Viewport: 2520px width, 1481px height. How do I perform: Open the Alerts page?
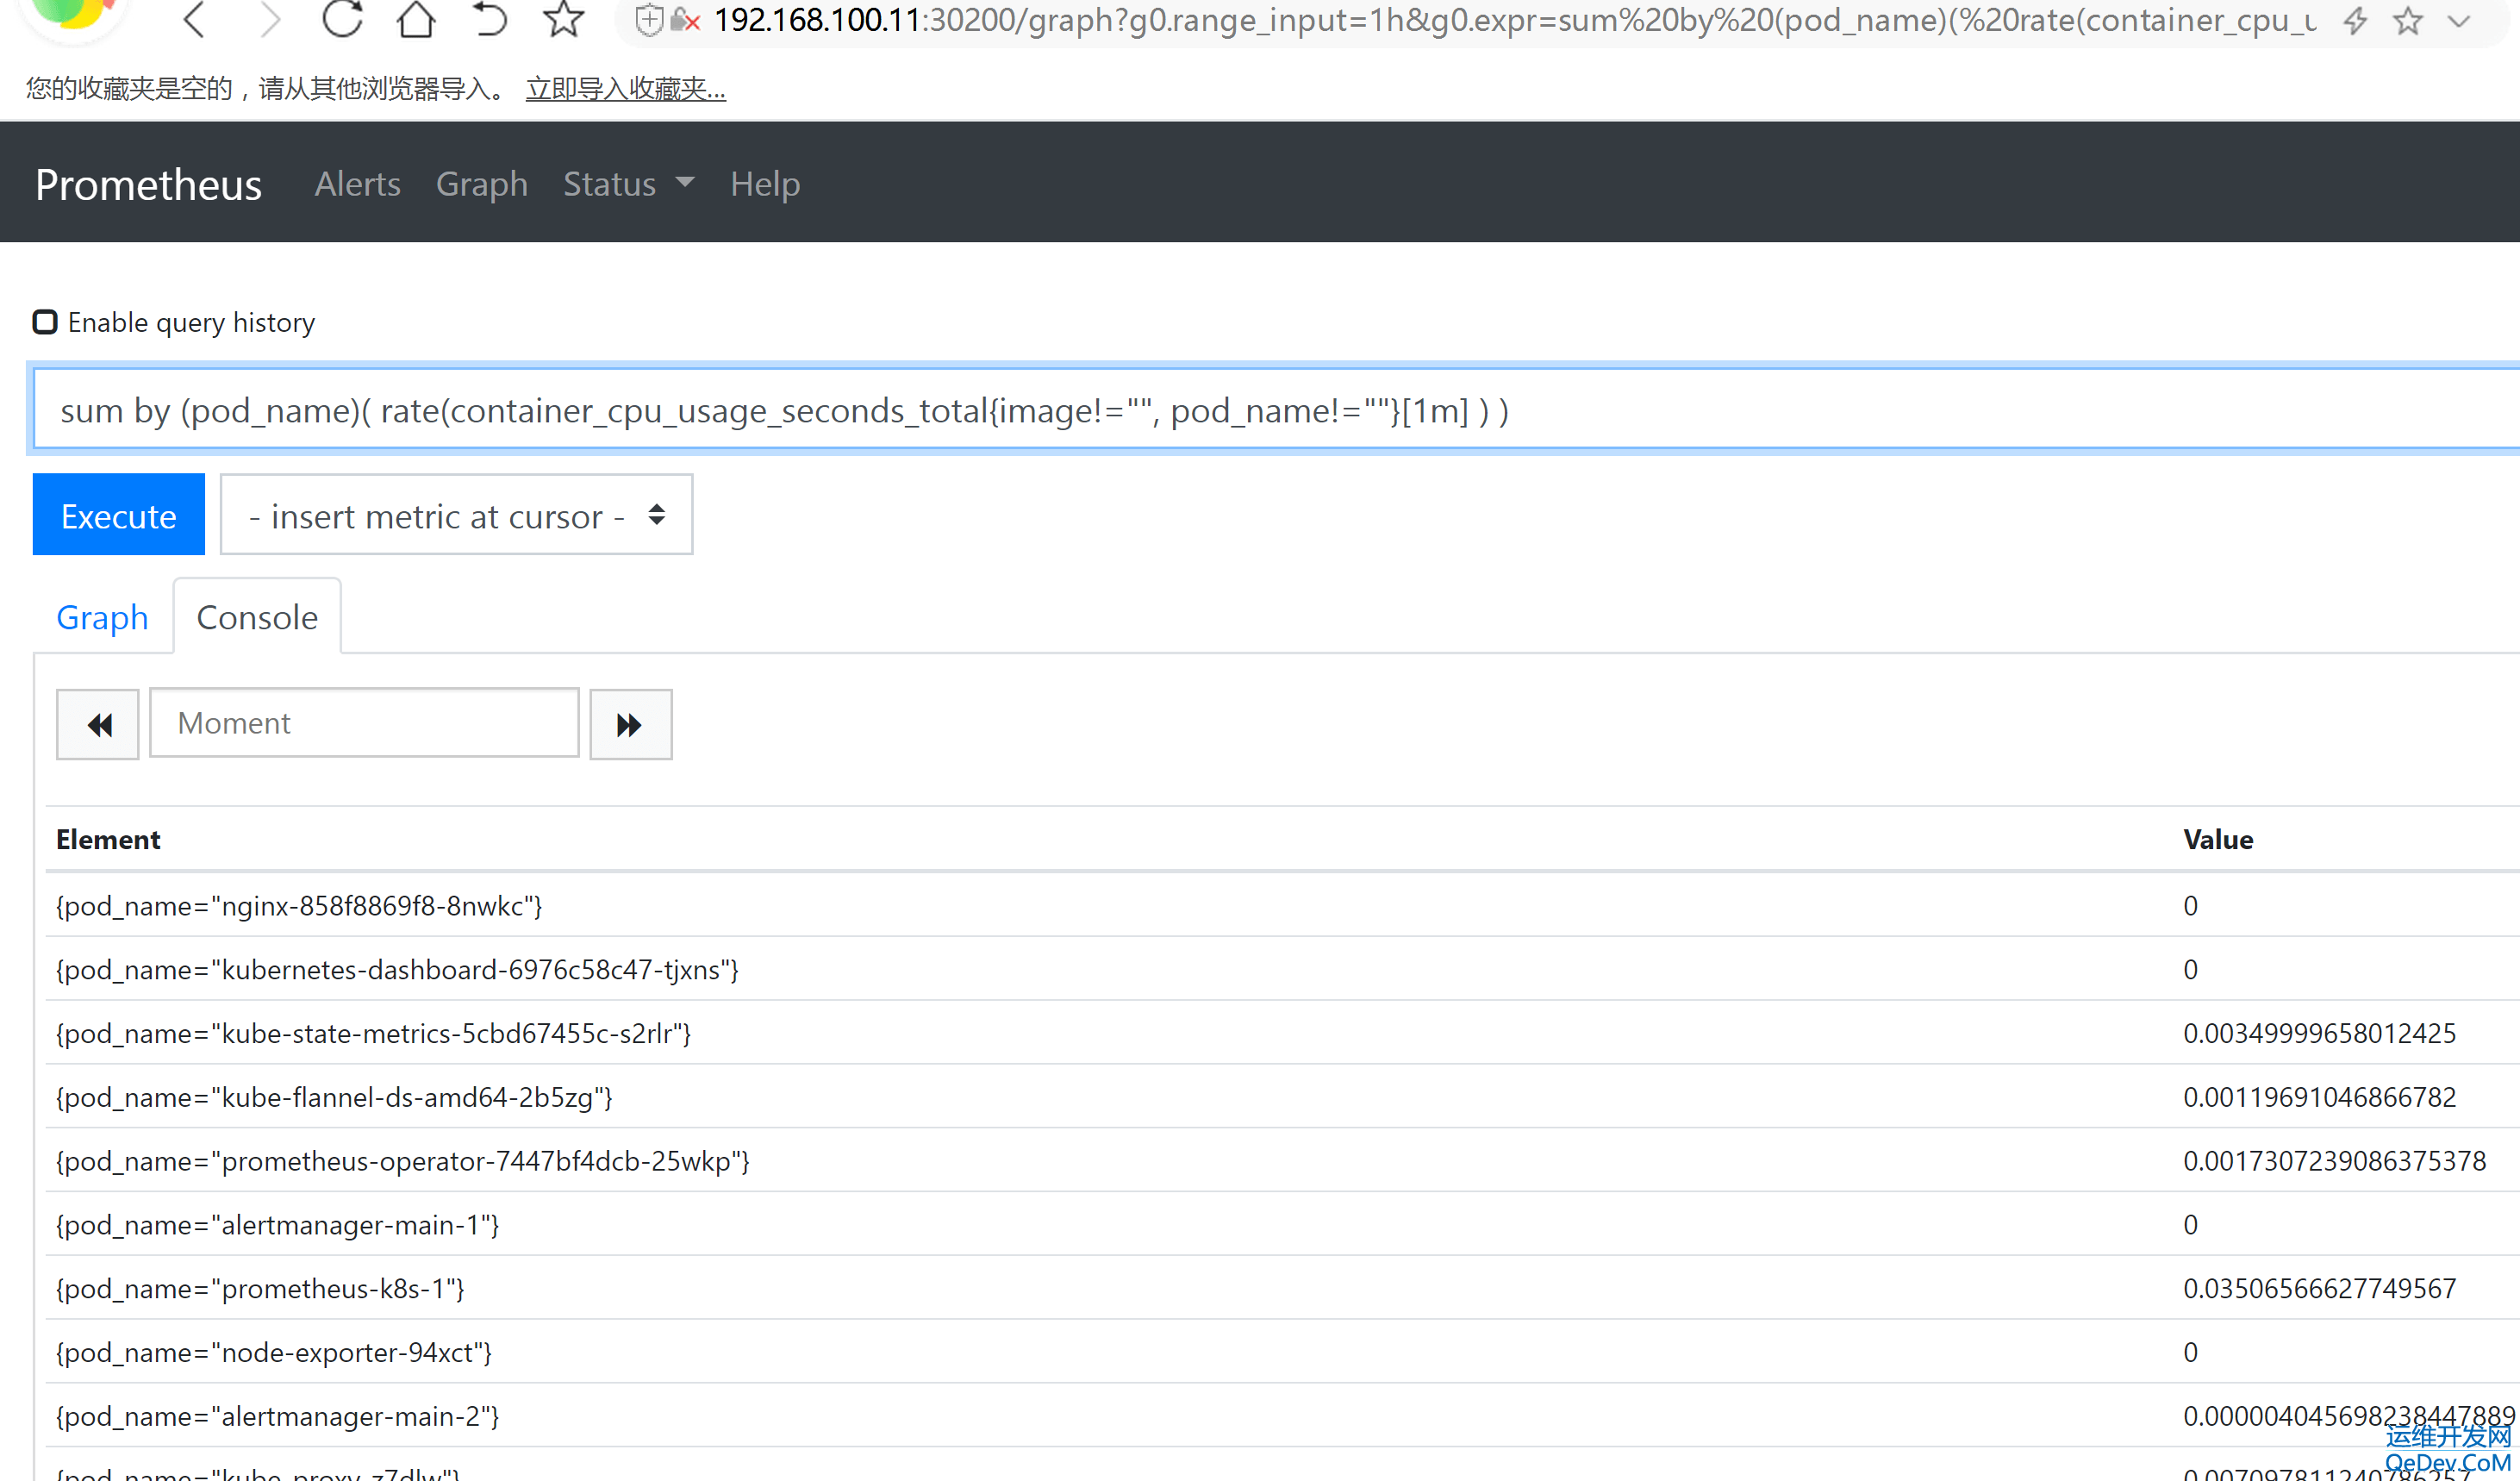[357, 184]
